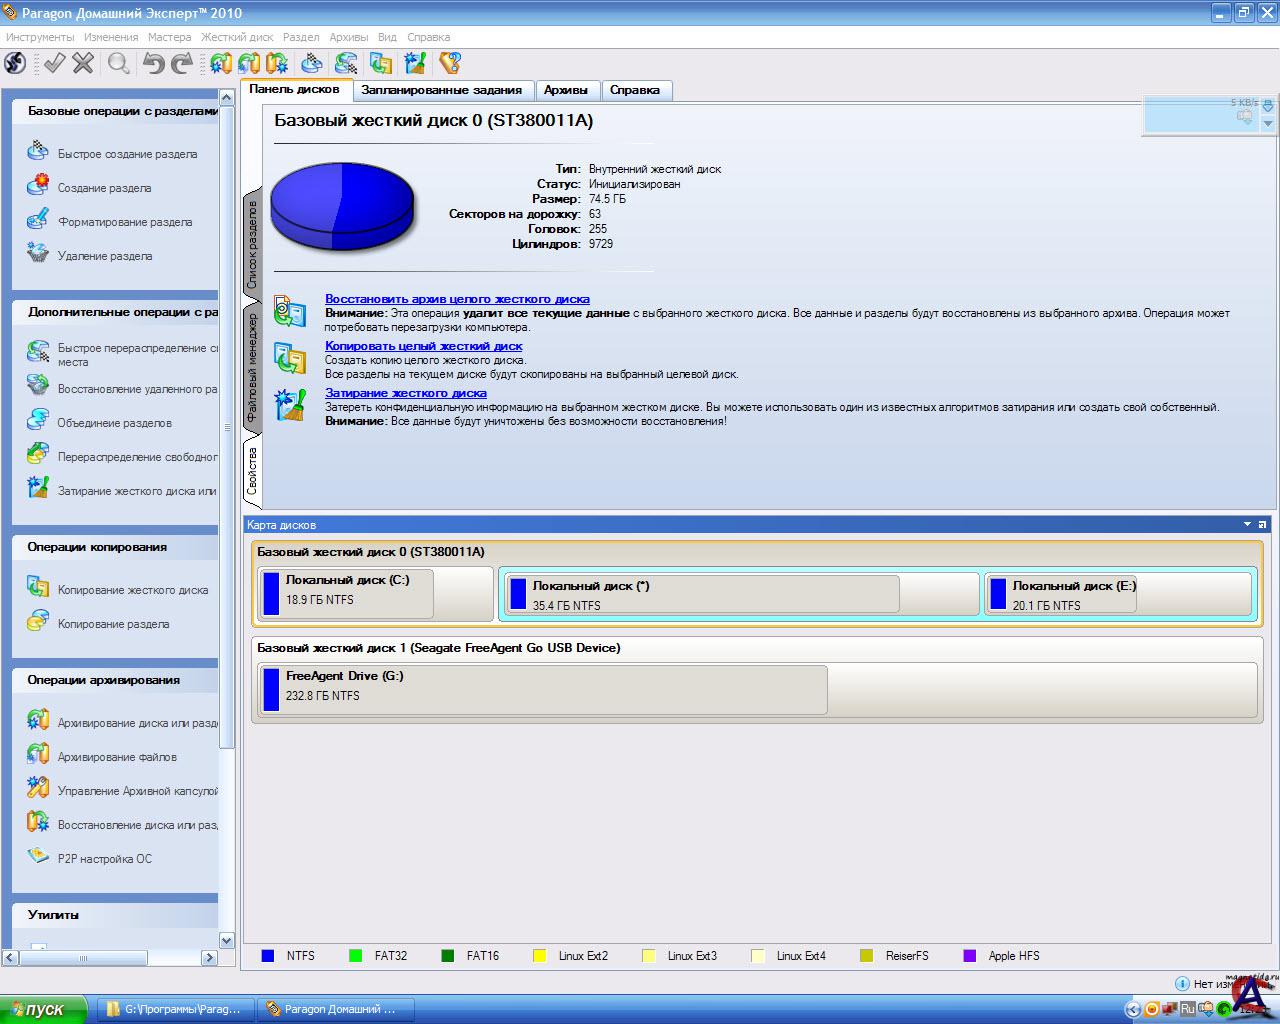Screen dimensions: 1280x1024
Task: Click the Undo arrow in the toolbar
Action: click(153, 64)
